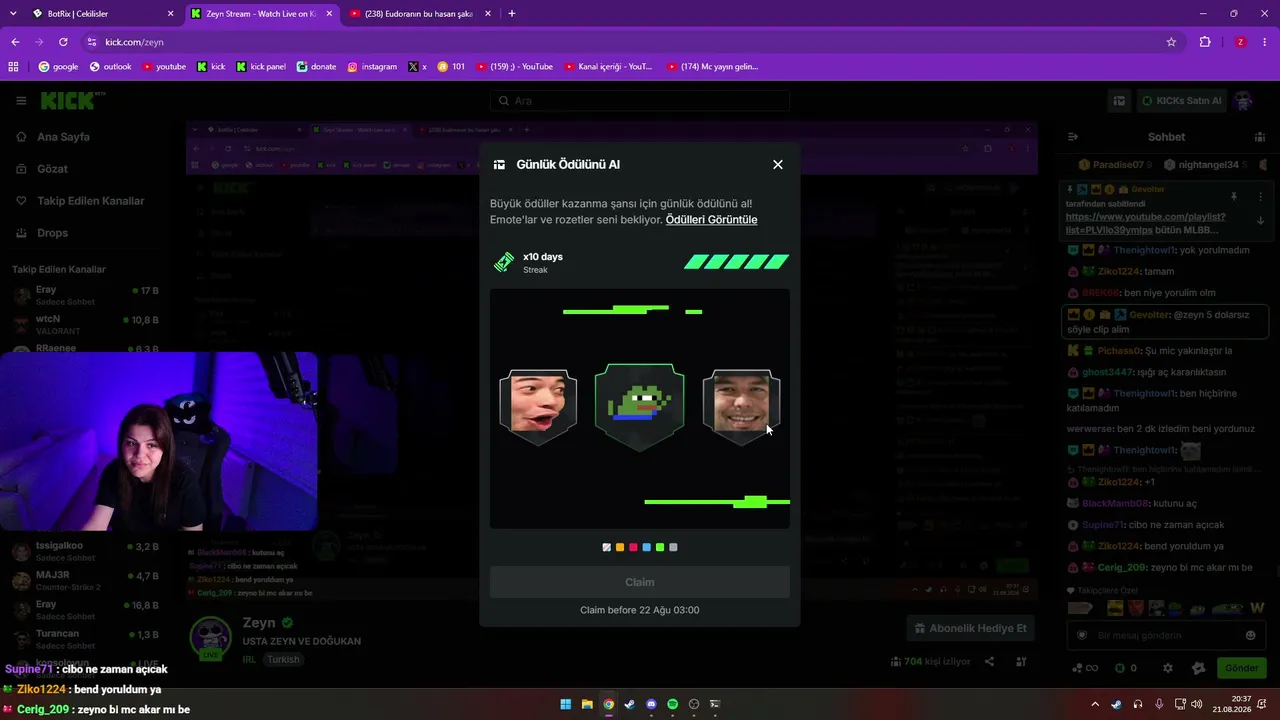Click the taskbar volume speaker icon
This screenshot has height=720, width=1280.
click(x=1198, y=704)
